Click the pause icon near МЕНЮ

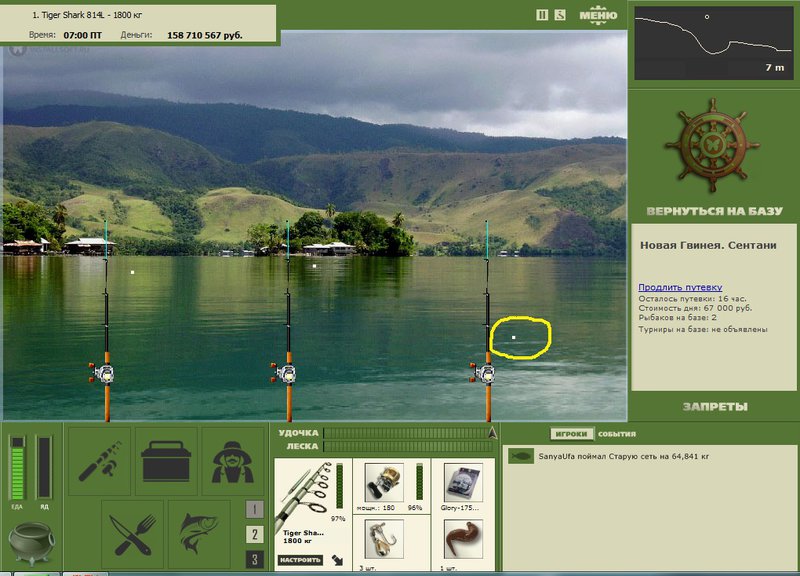coord(542,15)
